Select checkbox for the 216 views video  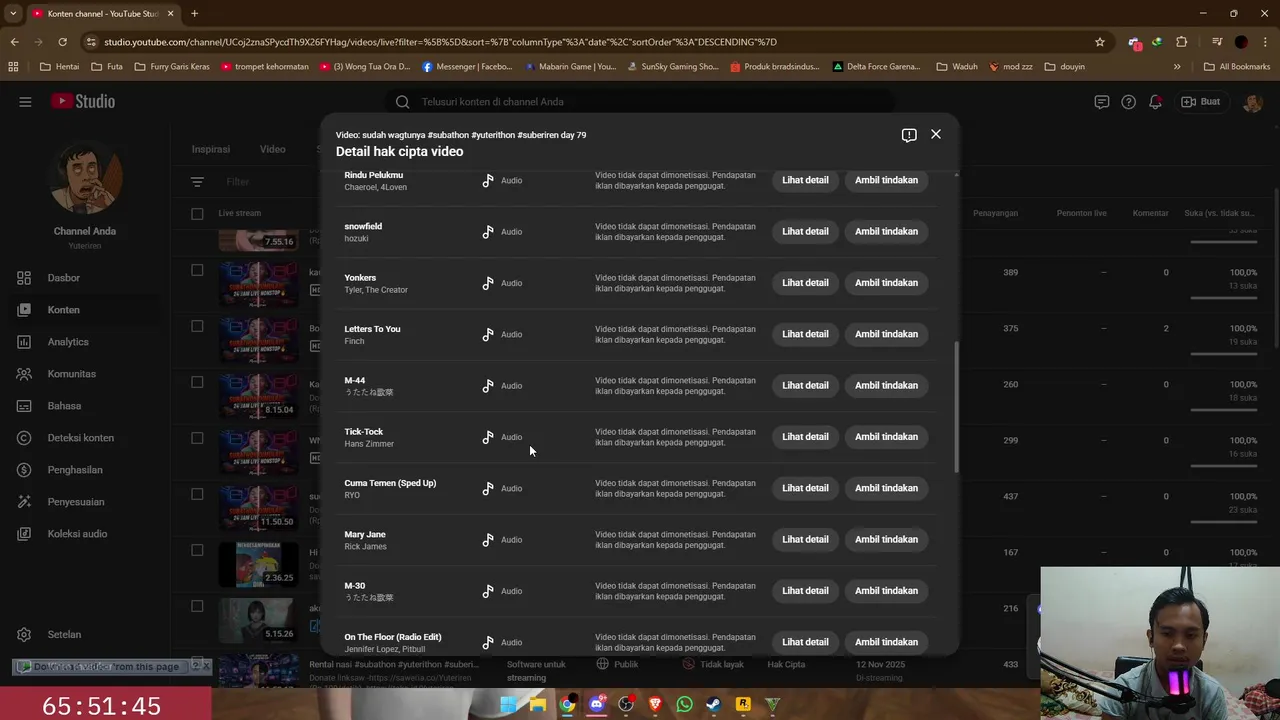tap(197, 606)
